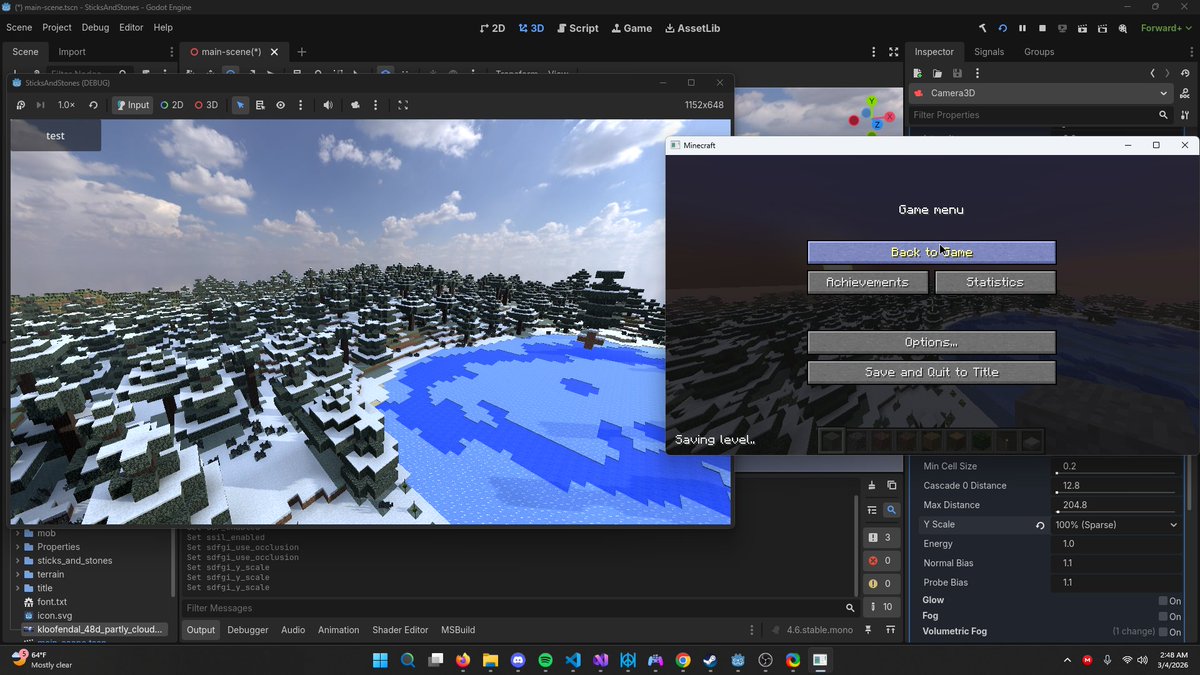
Task: Open the Y Scale dropdown
Action: click(x=1116, y=525)
